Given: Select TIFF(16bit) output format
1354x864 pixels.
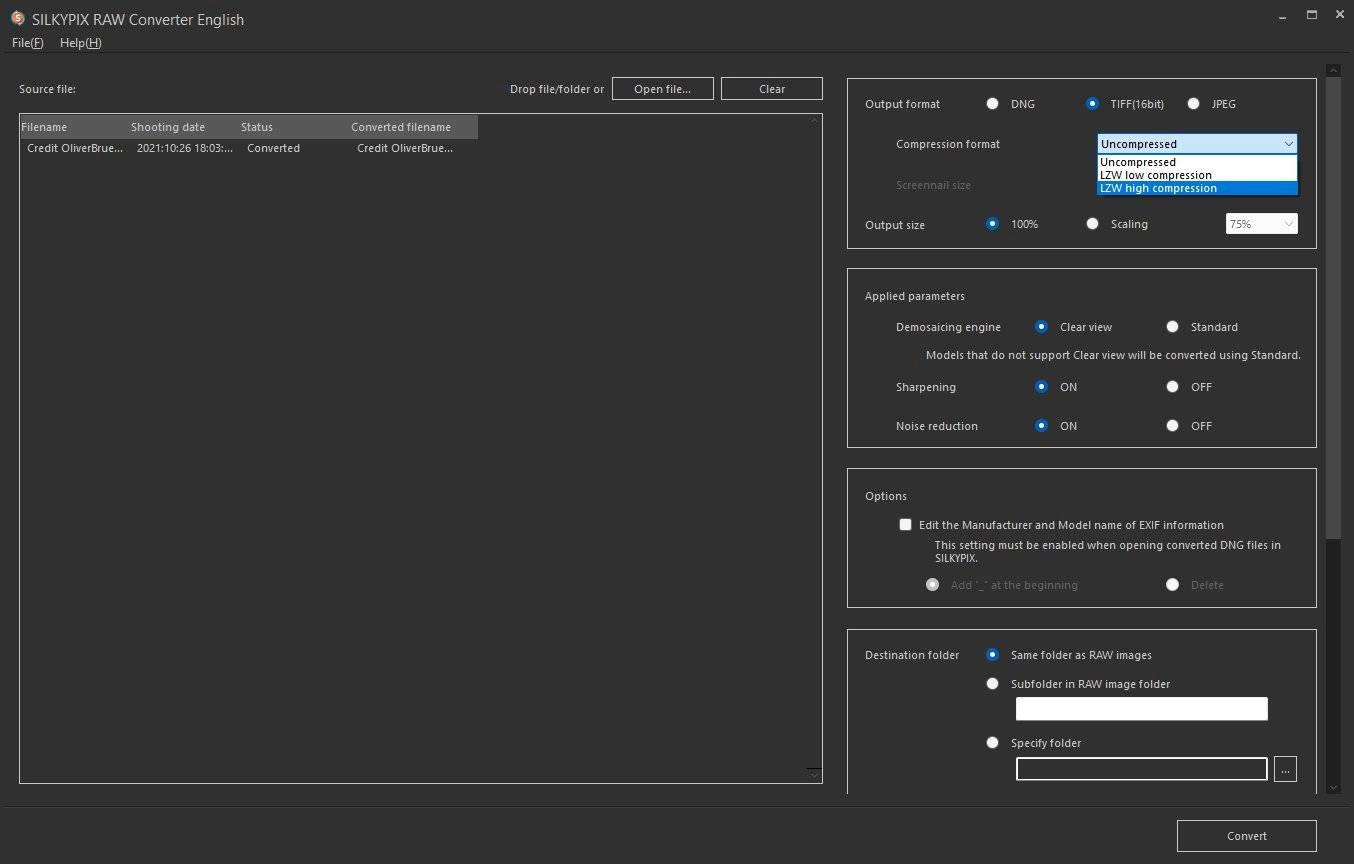Looking at the screenshot, I should pos(1092,103).
